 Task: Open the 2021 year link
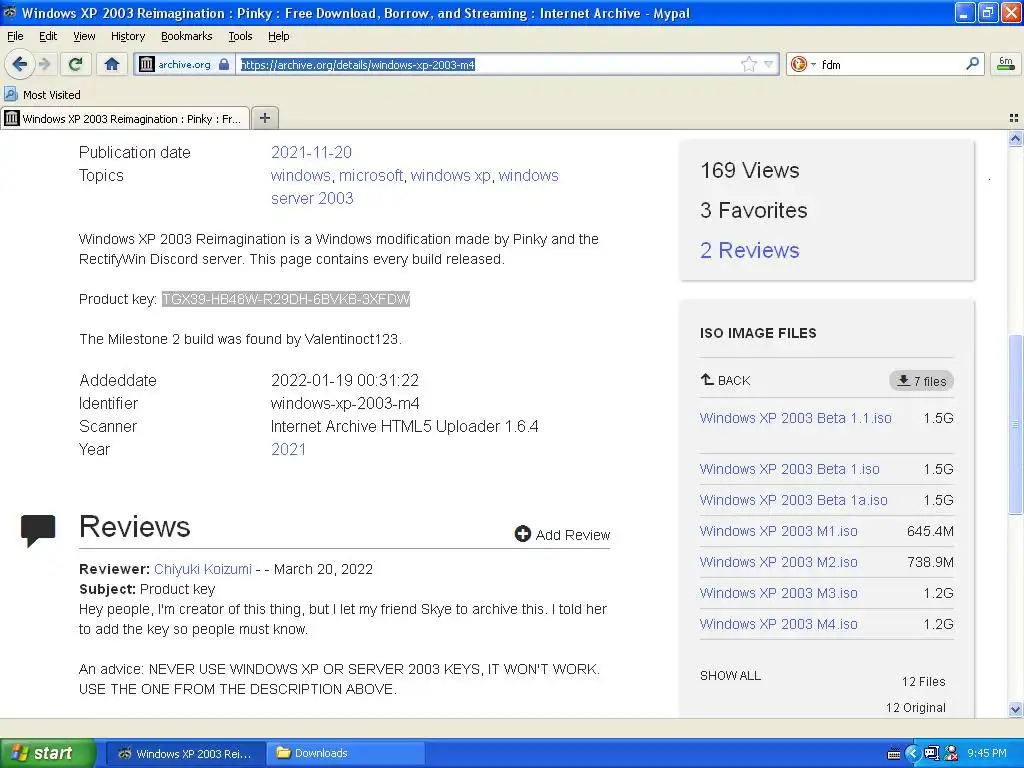coord(288,449)
